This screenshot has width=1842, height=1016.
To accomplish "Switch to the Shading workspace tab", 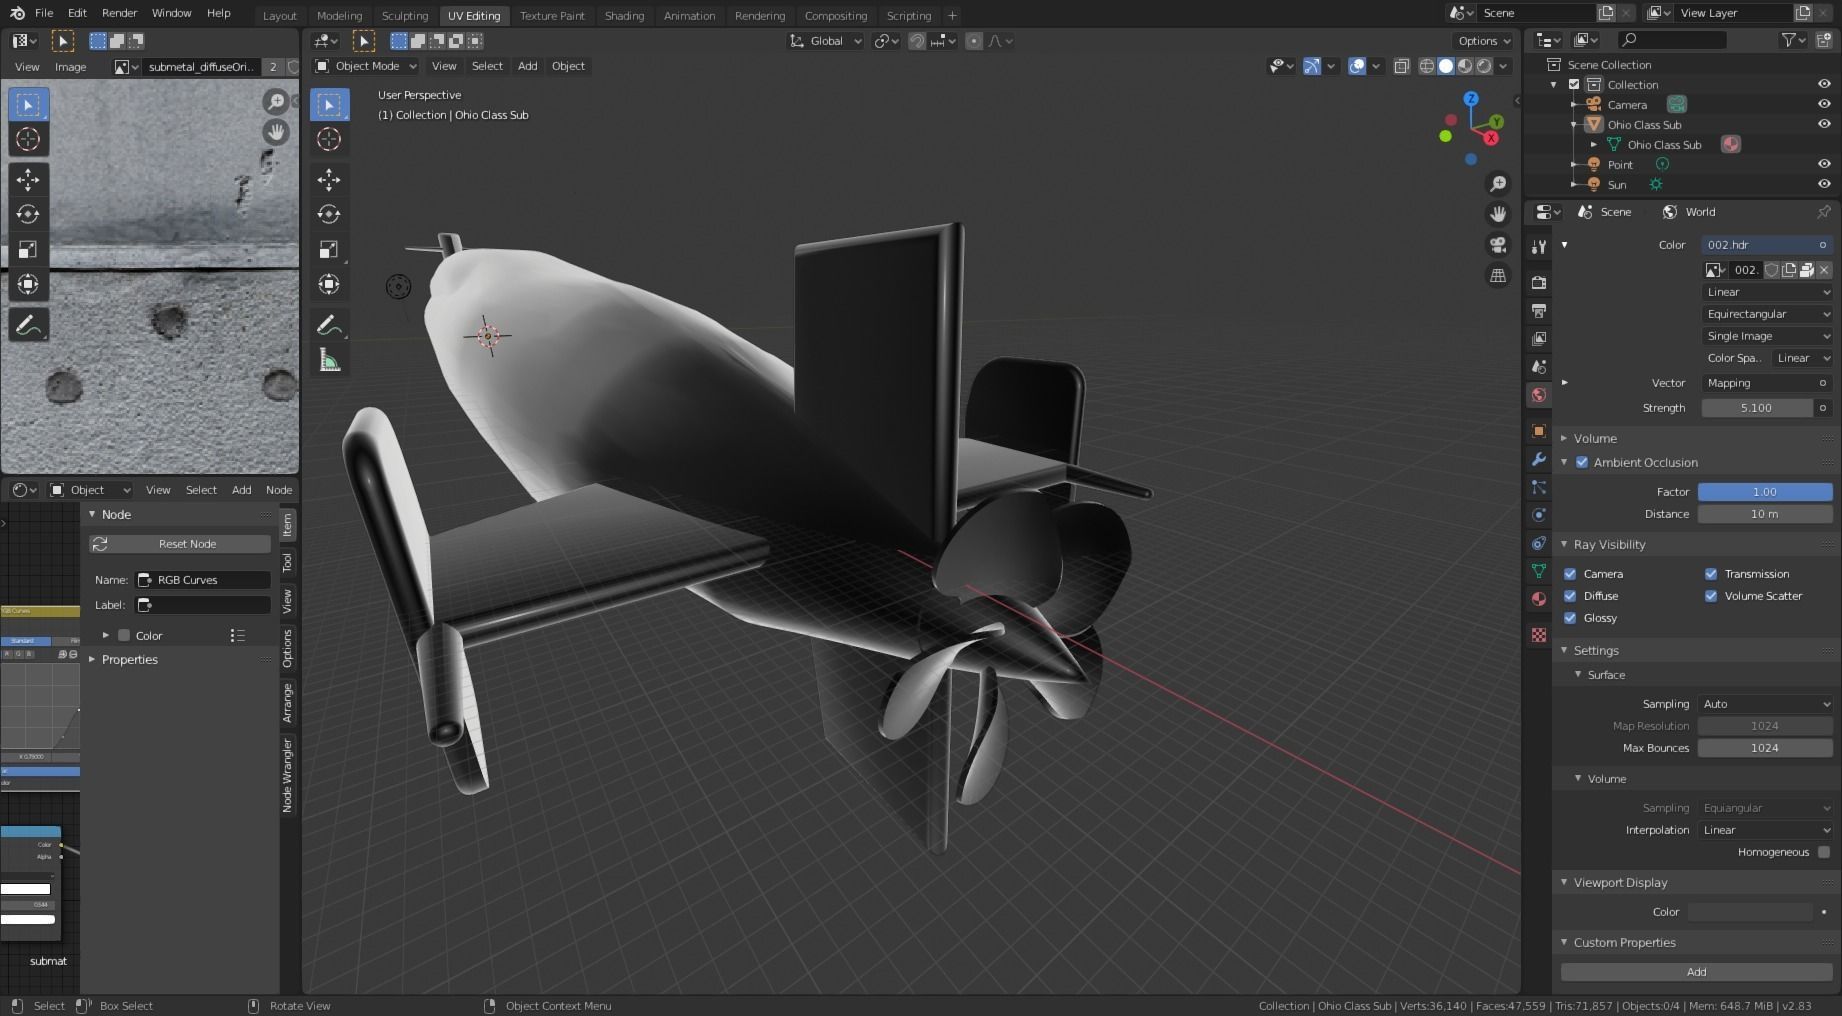I will (x=624, y=16).
